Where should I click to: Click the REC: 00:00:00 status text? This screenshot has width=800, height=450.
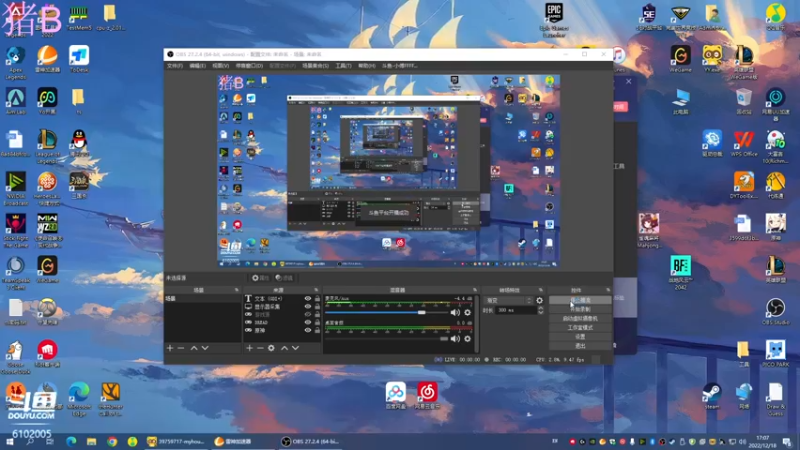point(509,360)
